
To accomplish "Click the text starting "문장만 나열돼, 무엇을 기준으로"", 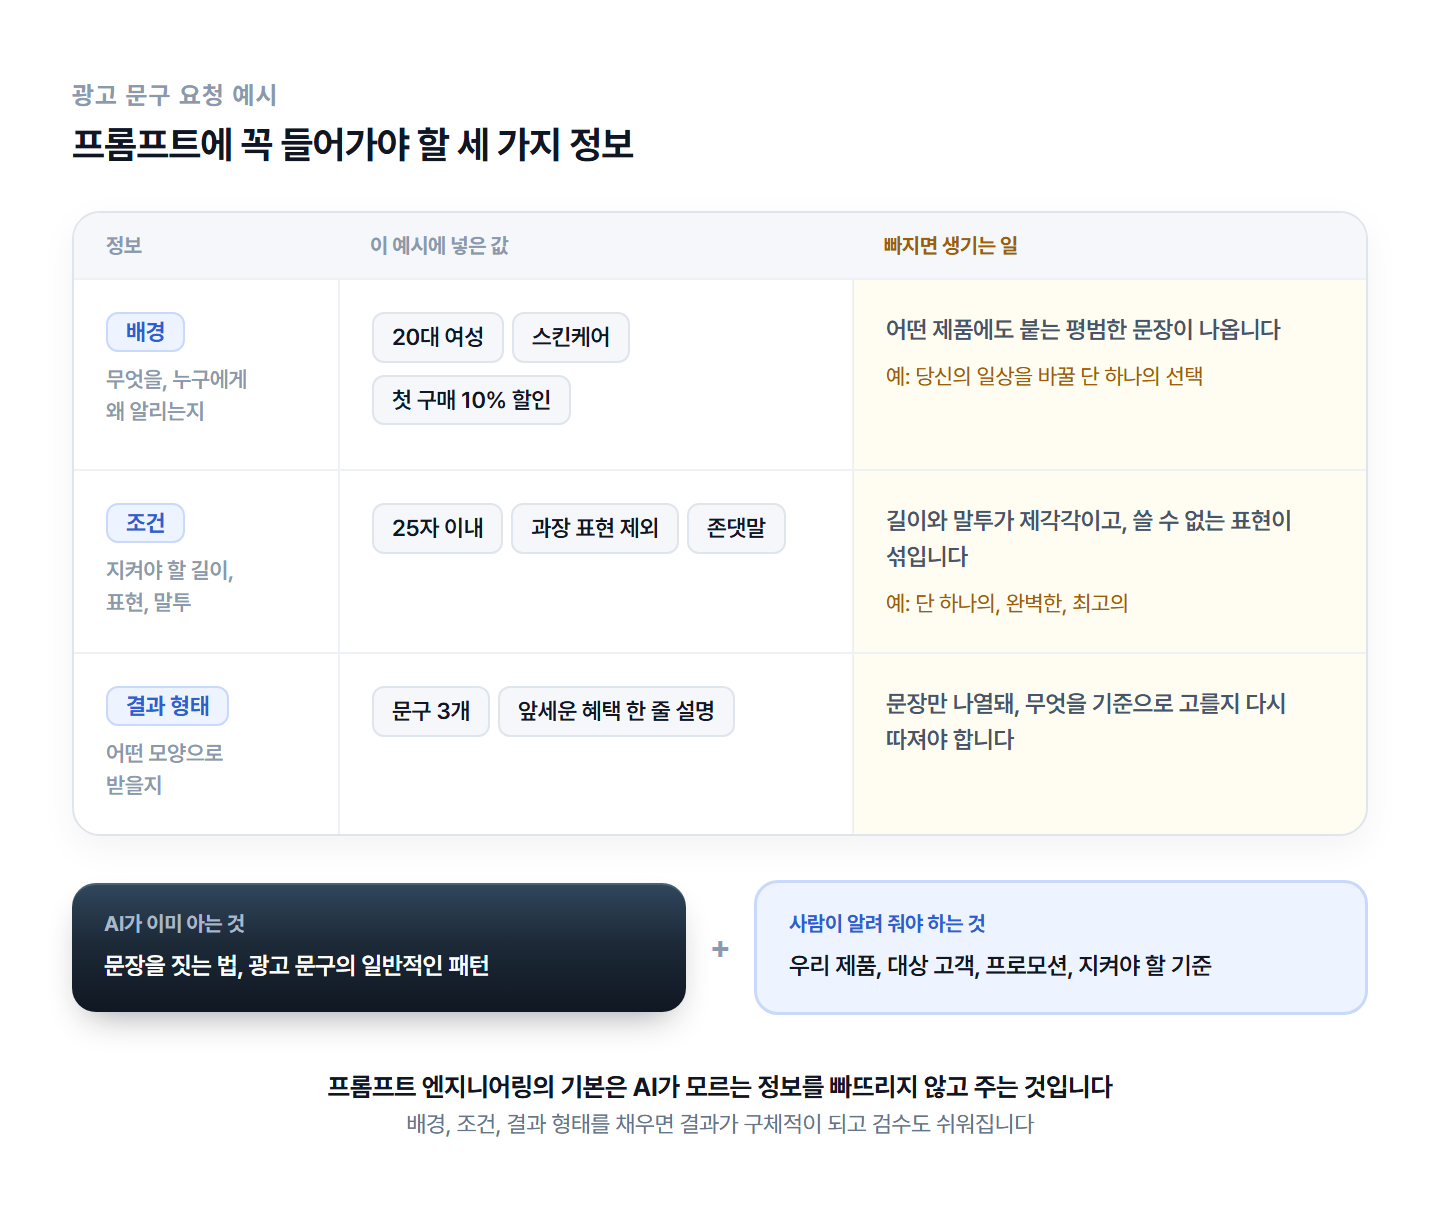I will (1086, 721).
